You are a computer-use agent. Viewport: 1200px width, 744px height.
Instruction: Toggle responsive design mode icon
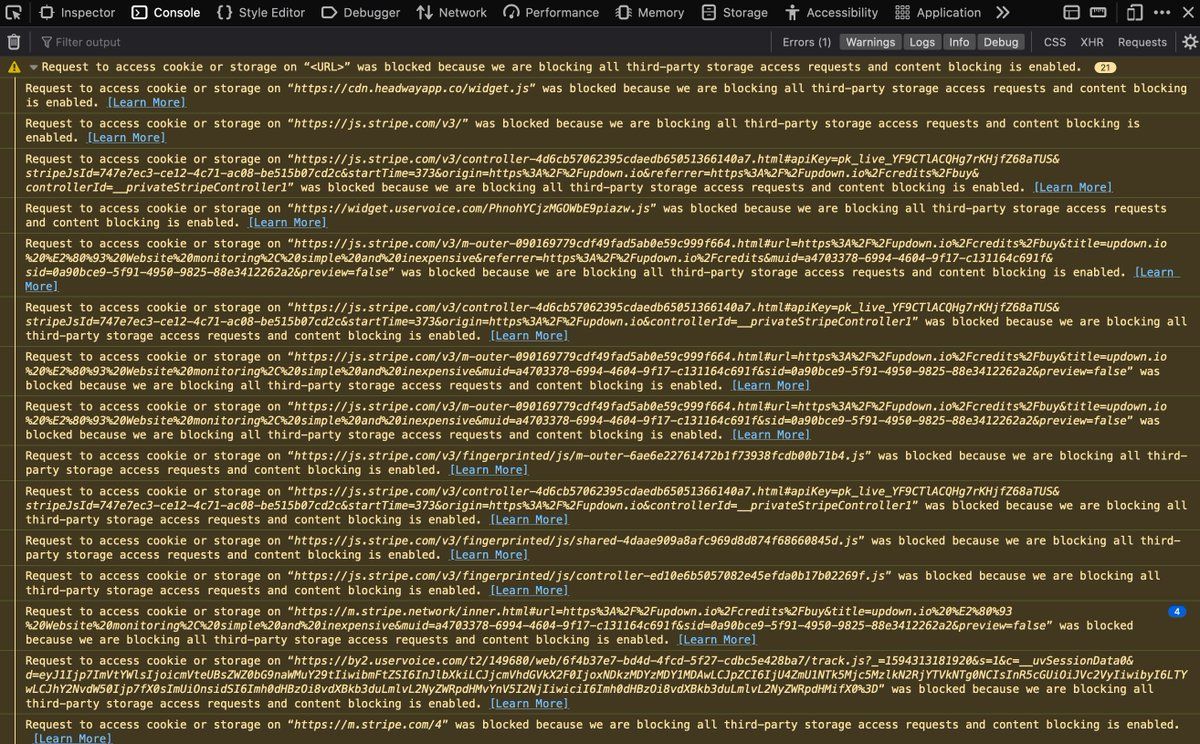[1134, 13]
